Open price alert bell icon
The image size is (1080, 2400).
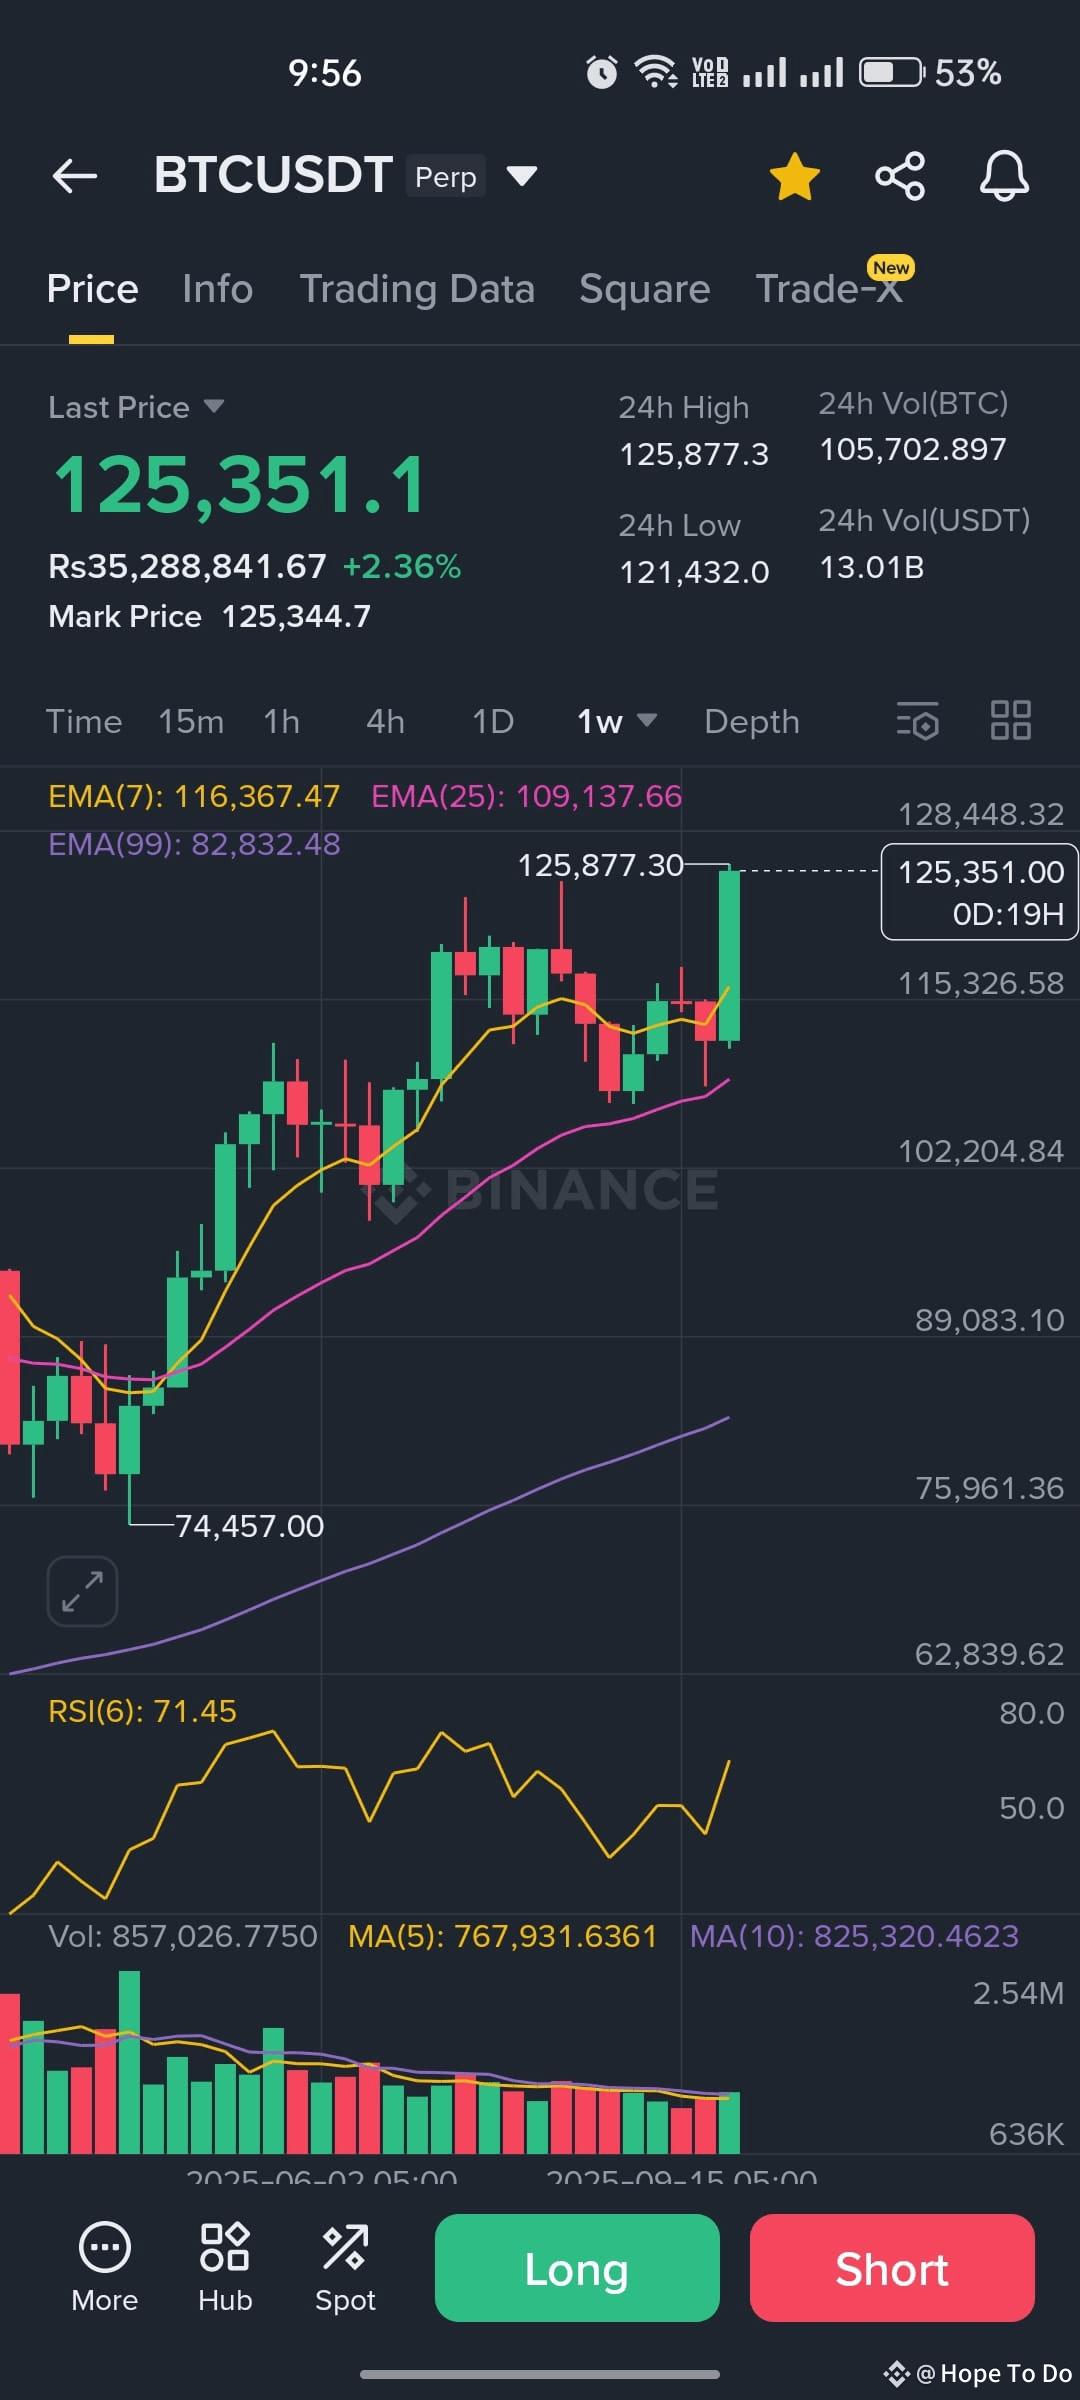(x=1004, y=176)
